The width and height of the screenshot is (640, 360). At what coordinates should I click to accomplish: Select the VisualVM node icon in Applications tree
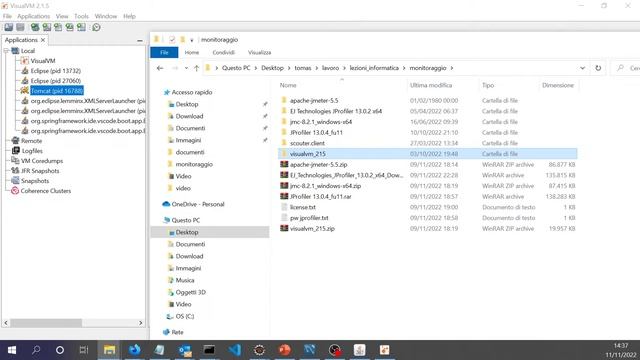click(x=24, y=61)
